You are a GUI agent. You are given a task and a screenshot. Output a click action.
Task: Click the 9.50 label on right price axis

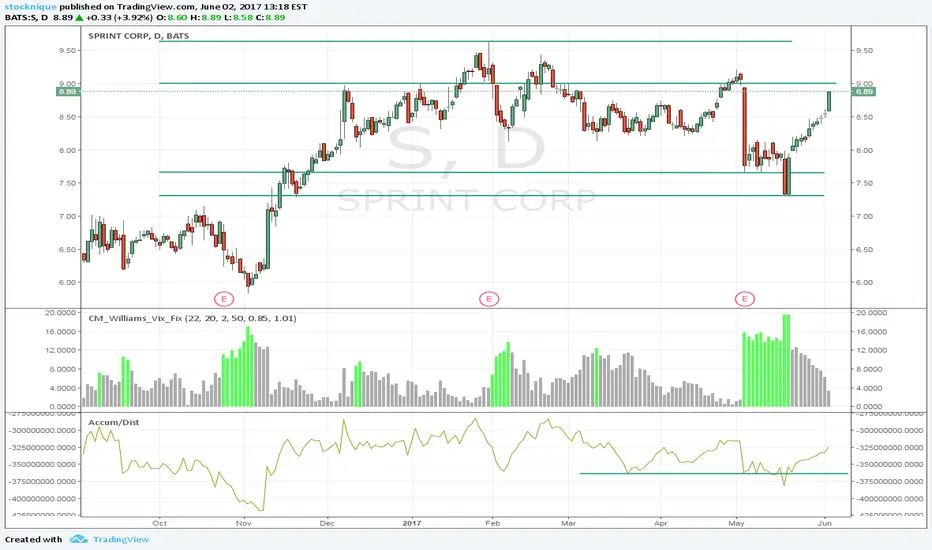(x=864, y=51)
